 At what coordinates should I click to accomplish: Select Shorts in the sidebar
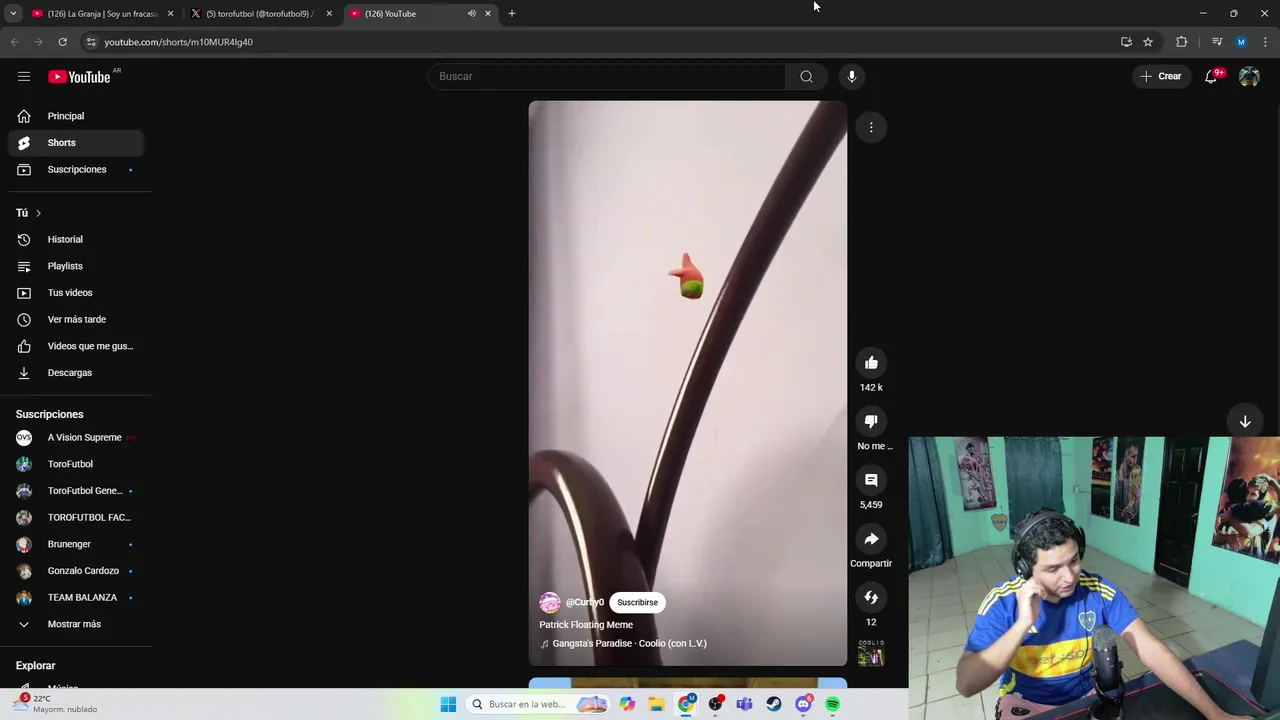point(76,143)
